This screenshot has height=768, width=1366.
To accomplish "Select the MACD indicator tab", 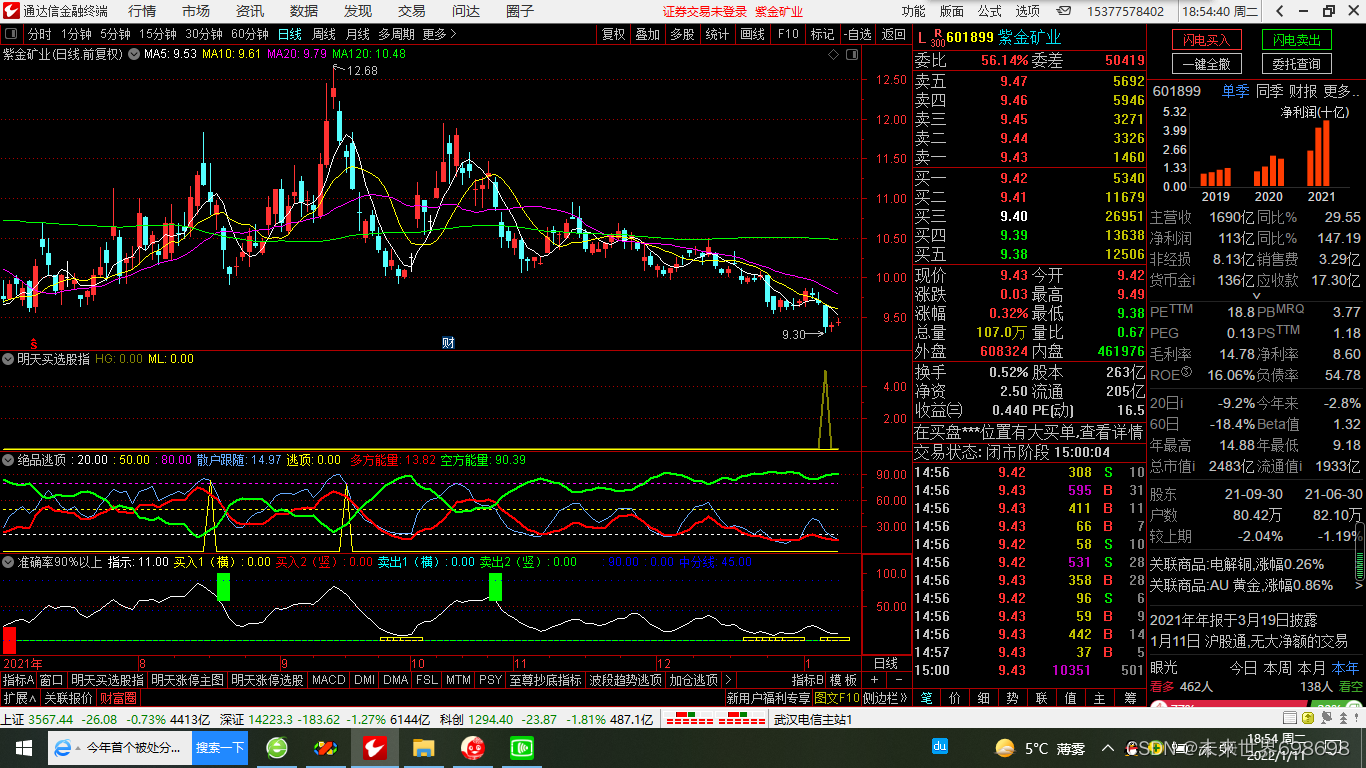I will point(328,680).
